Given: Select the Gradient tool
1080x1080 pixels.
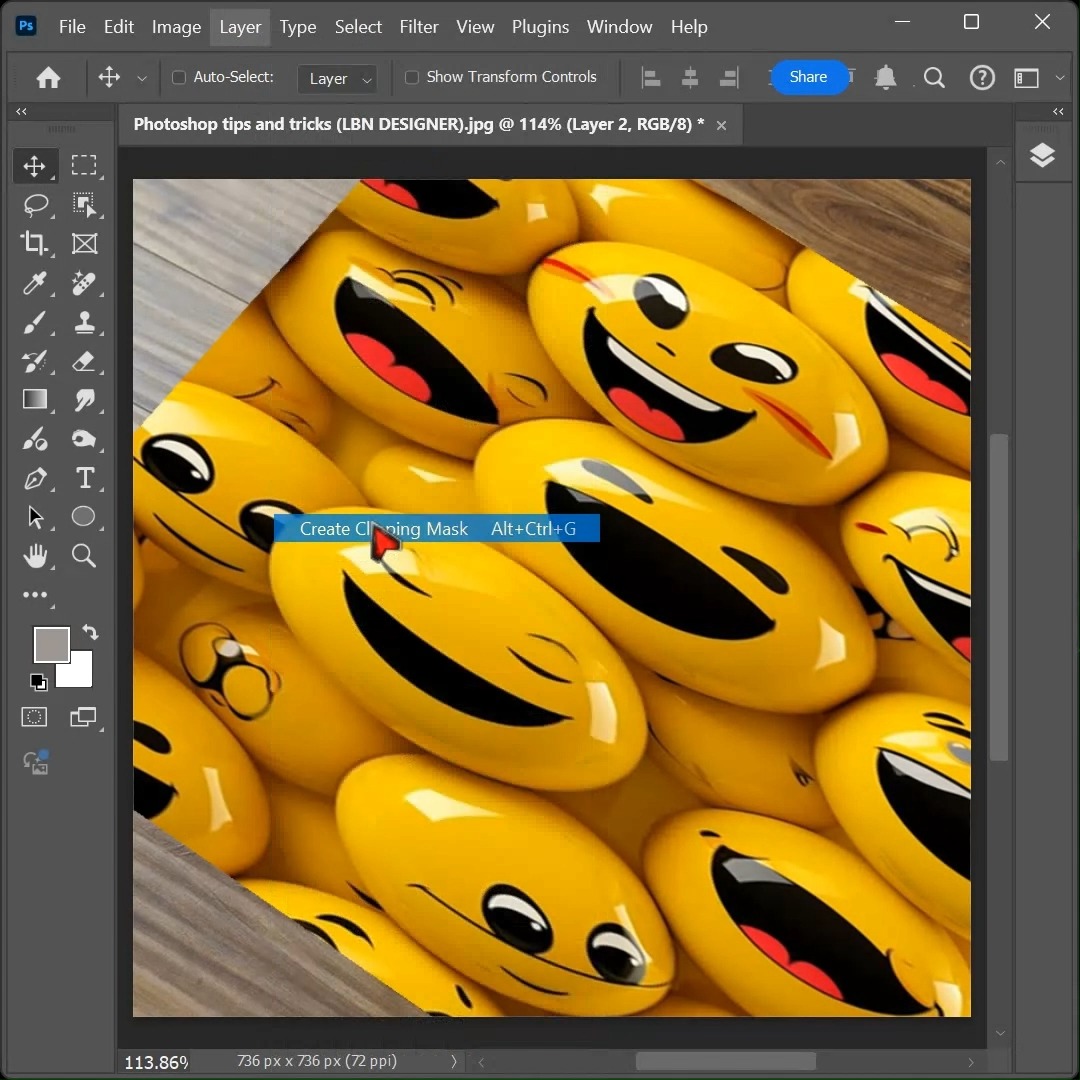Looking at the screenshot, I should point(34,399).
